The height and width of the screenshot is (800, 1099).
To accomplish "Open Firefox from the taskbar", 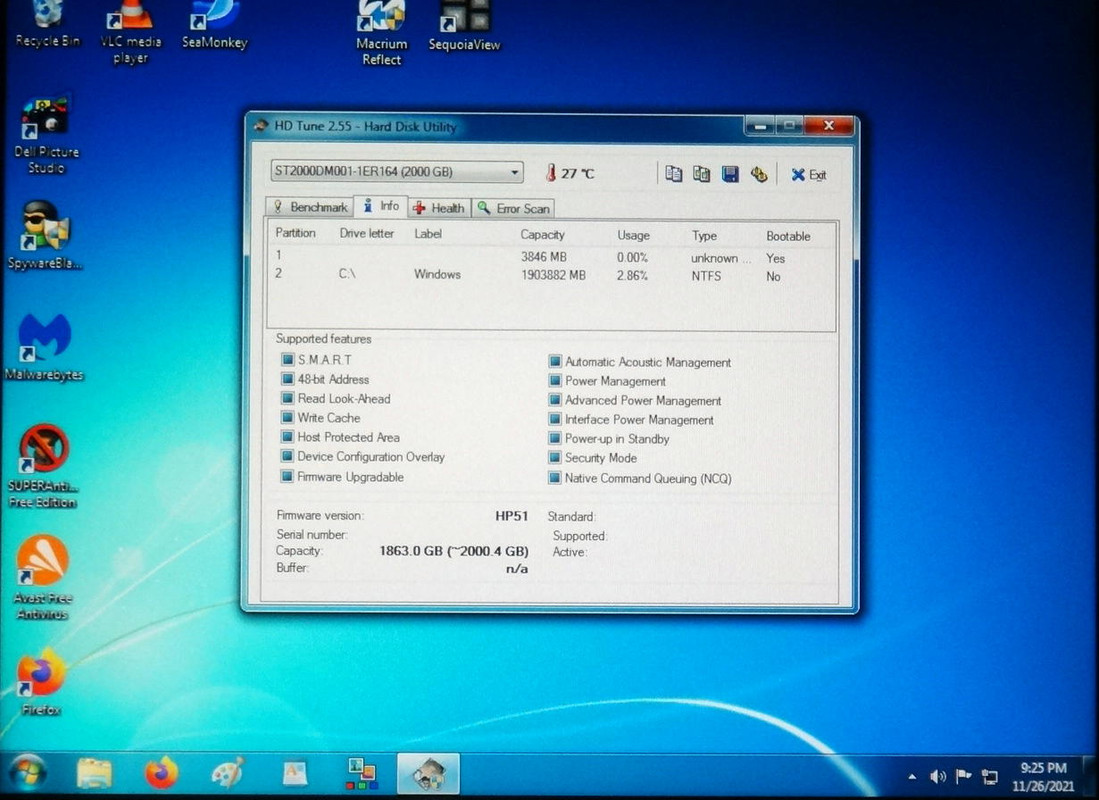I will point(161,773).
